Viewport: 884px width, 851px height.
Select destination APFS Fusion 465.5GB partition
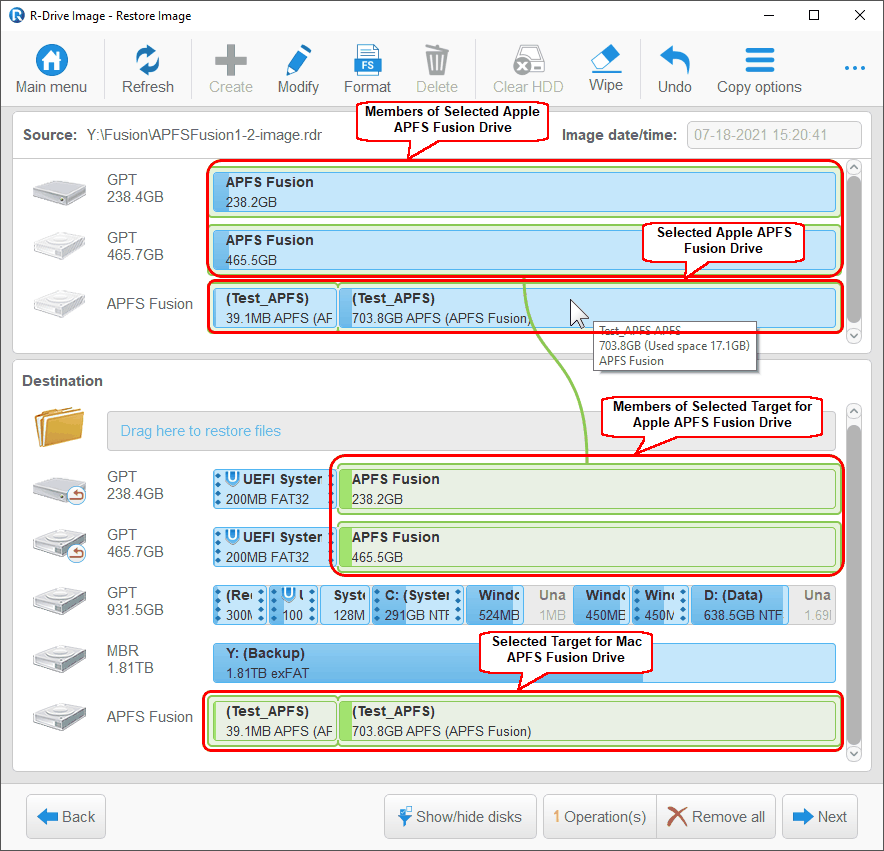pos(587,547)
